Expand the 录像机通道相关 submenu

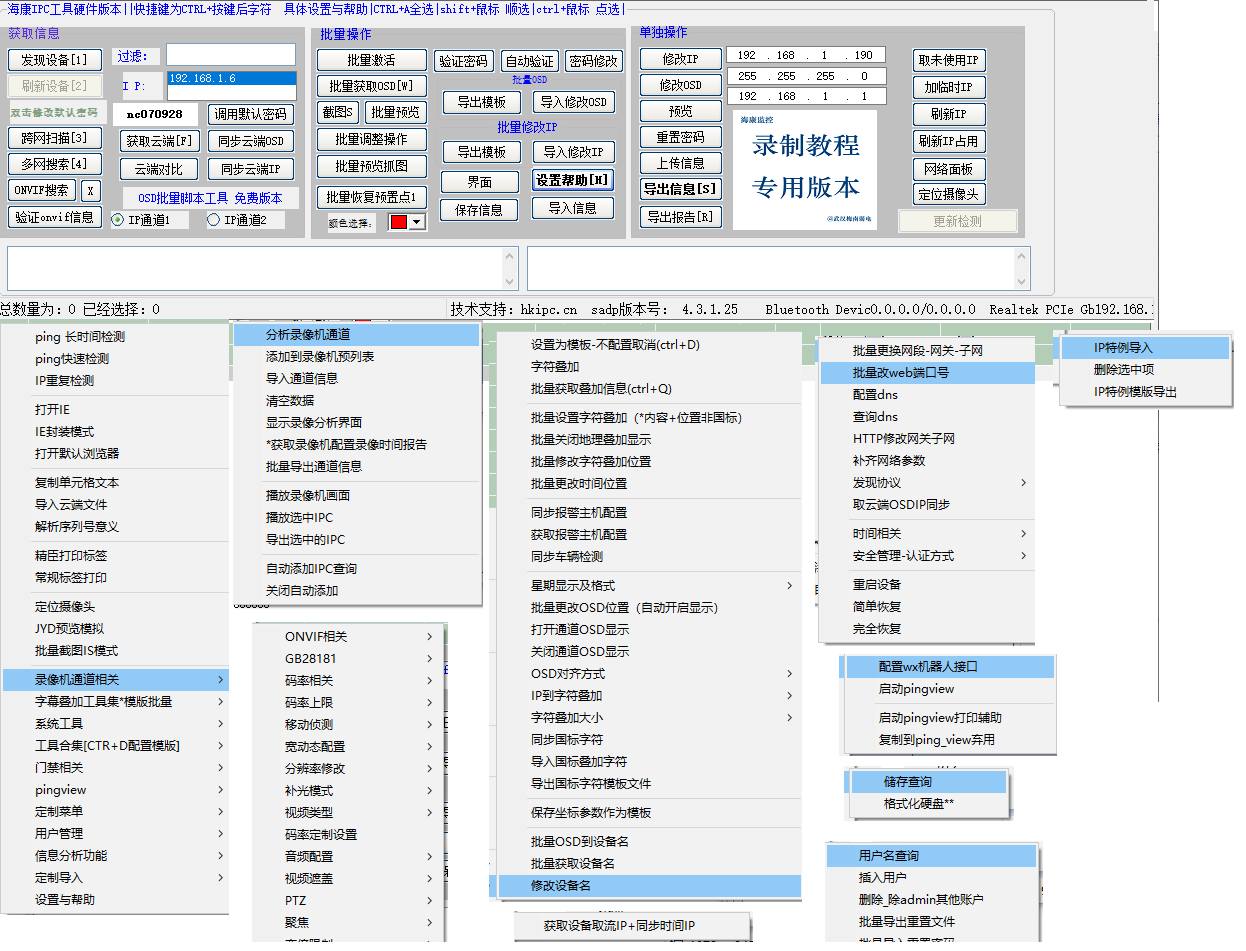(x=115, y=680)
